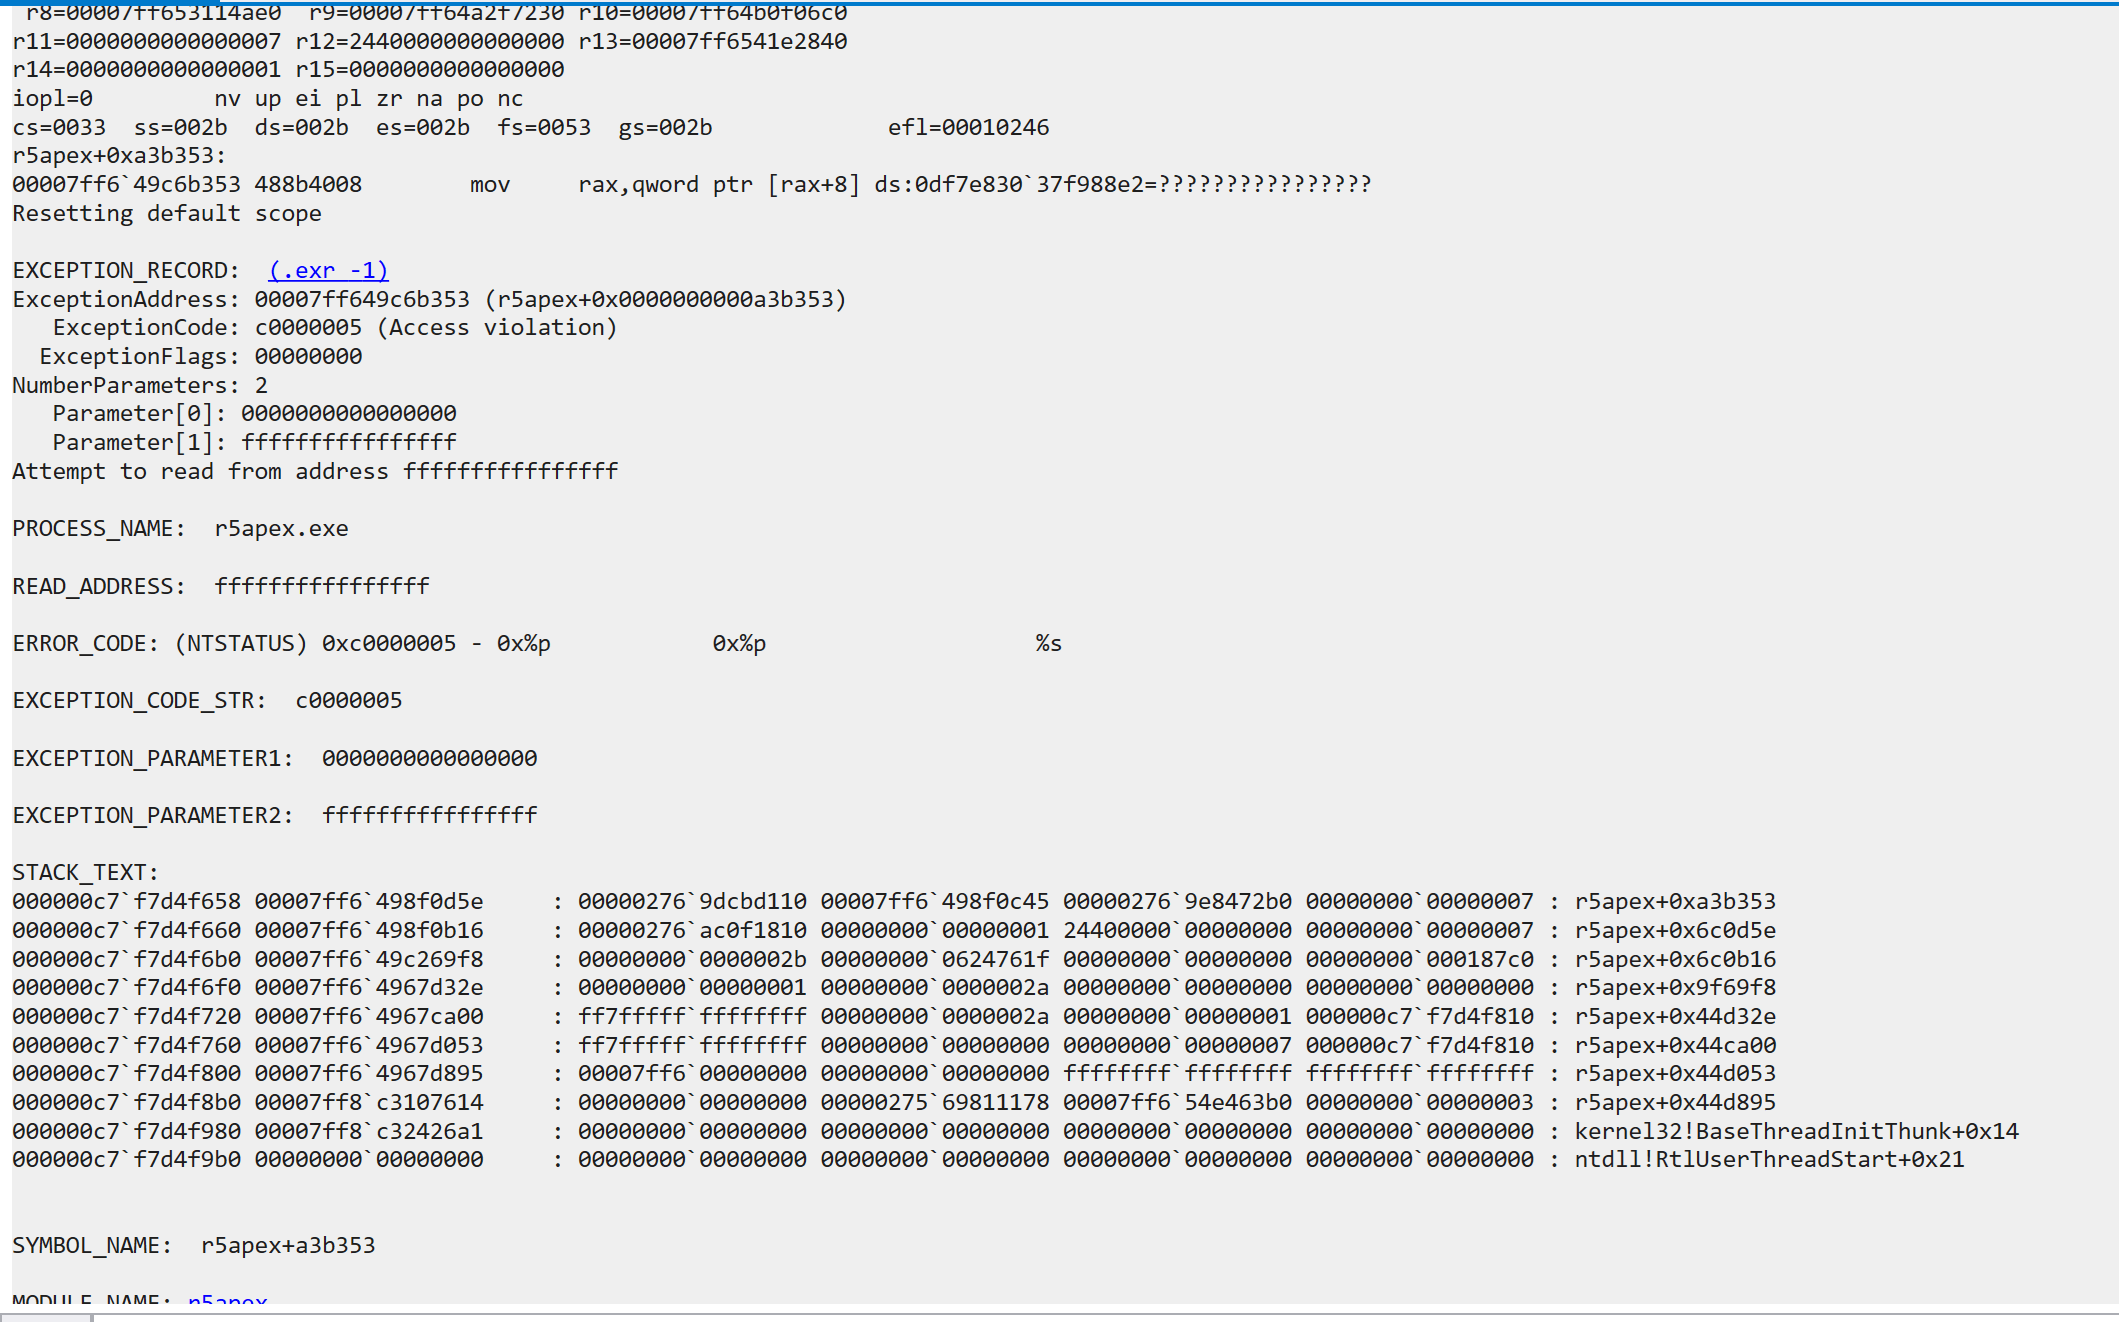Click the iopl=0 text
Viewport: 2119px width, 1322px height.
point(52,99)
